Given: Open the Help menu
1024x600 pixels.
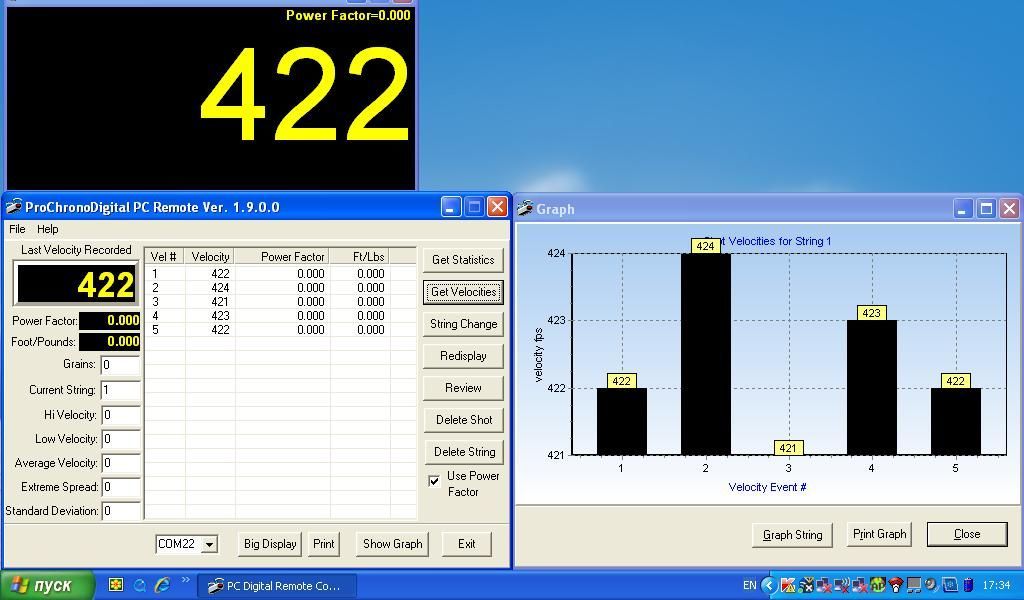Looking at the screenshot, I should click(x=47, y=229).
